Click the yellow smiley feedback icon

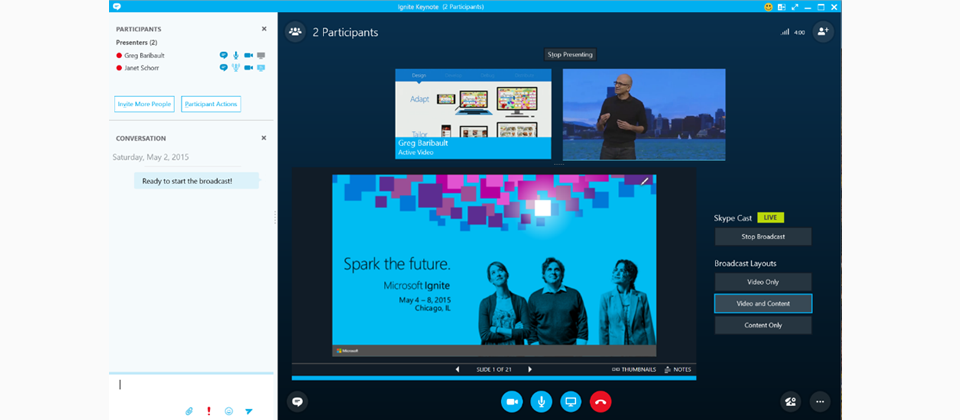(768, 7)
